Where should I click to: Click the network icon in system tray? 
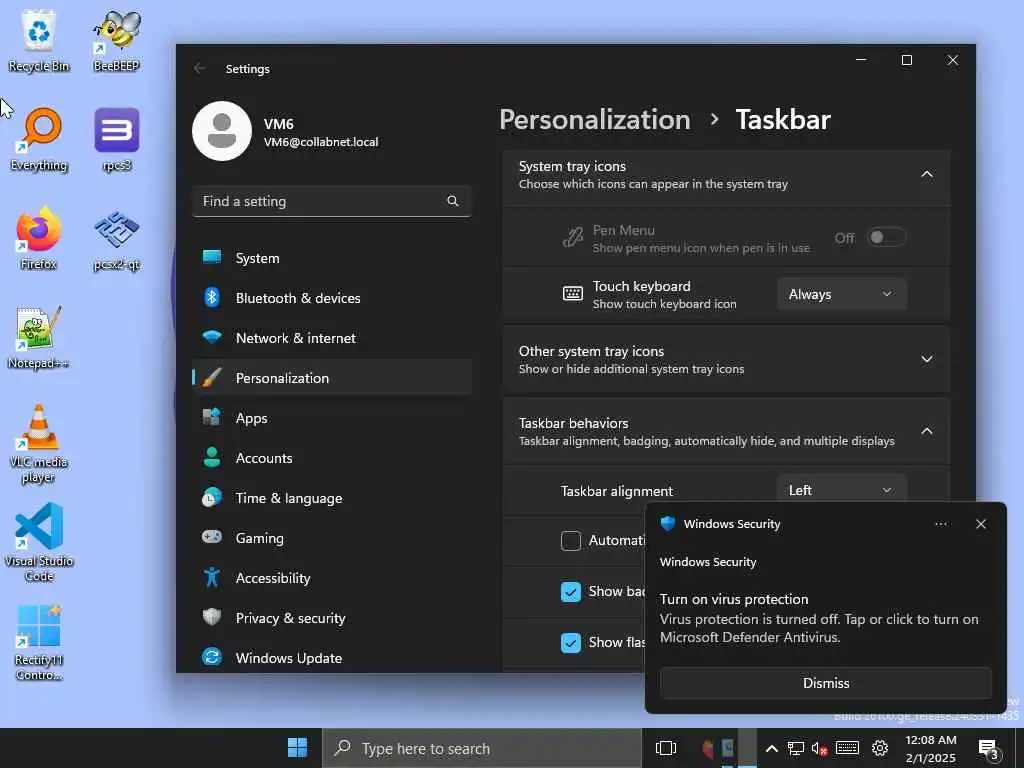795,748
